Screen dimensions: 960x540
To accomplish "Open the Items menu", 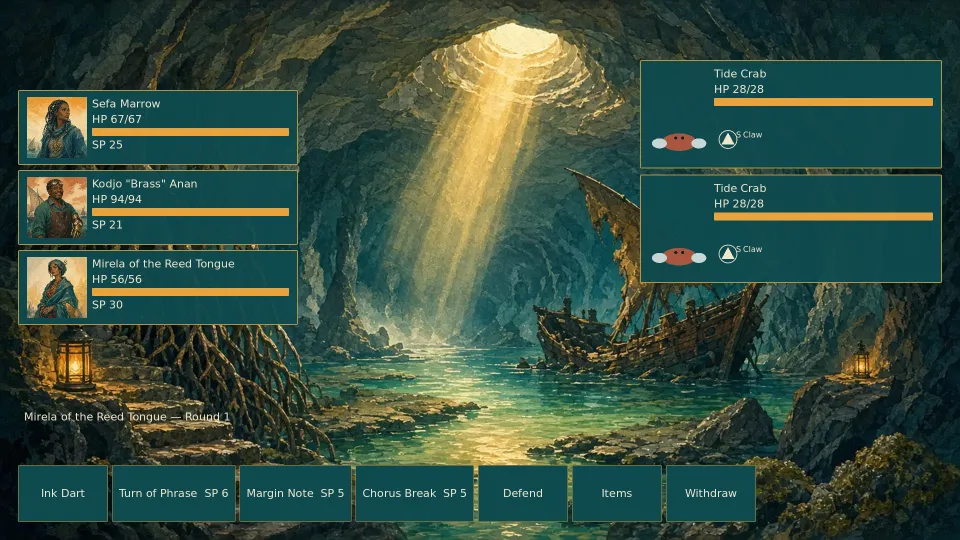I will click(617, 493).
